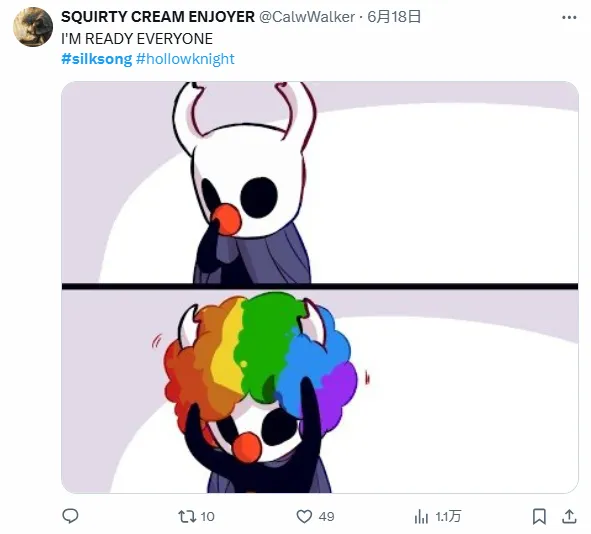The width and height of the screenshot is (591, 534).
Task: Open the #silksong hashtag link
Action: tap(96, 59)
